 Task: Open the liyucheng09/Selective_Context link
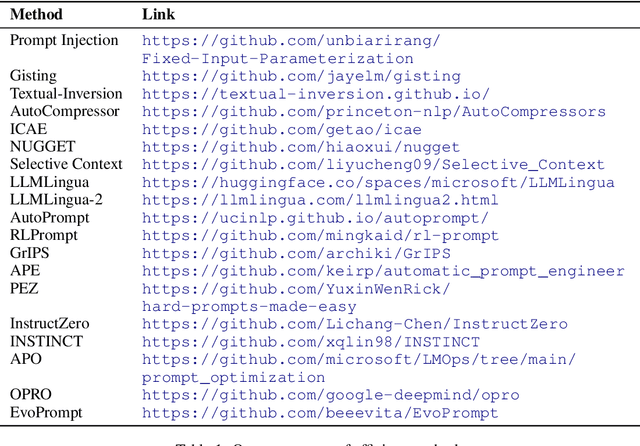(372, 165)
